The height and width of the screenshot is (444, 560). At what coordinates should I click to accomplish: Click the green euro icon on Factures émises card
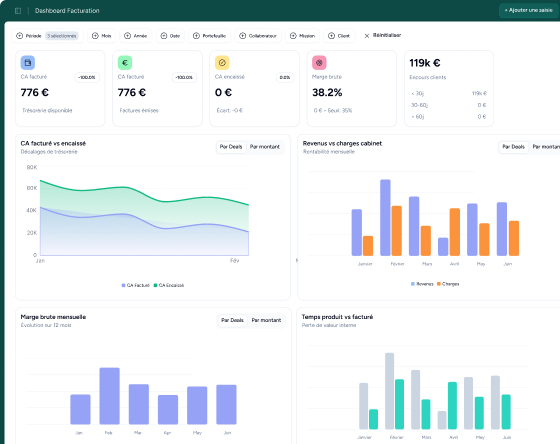[x=125, y=63]
